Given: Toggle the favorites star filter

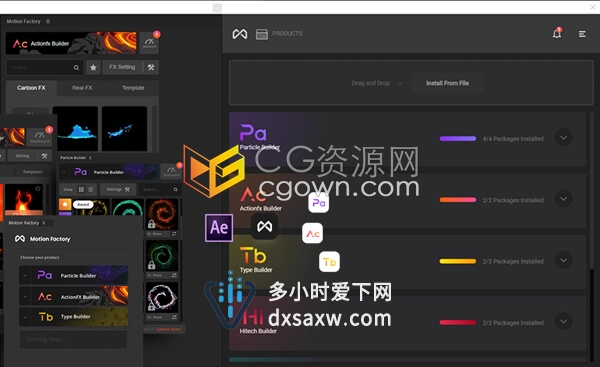Looking at the screenshot, I should pyautogui.click(x=93, y=68).
